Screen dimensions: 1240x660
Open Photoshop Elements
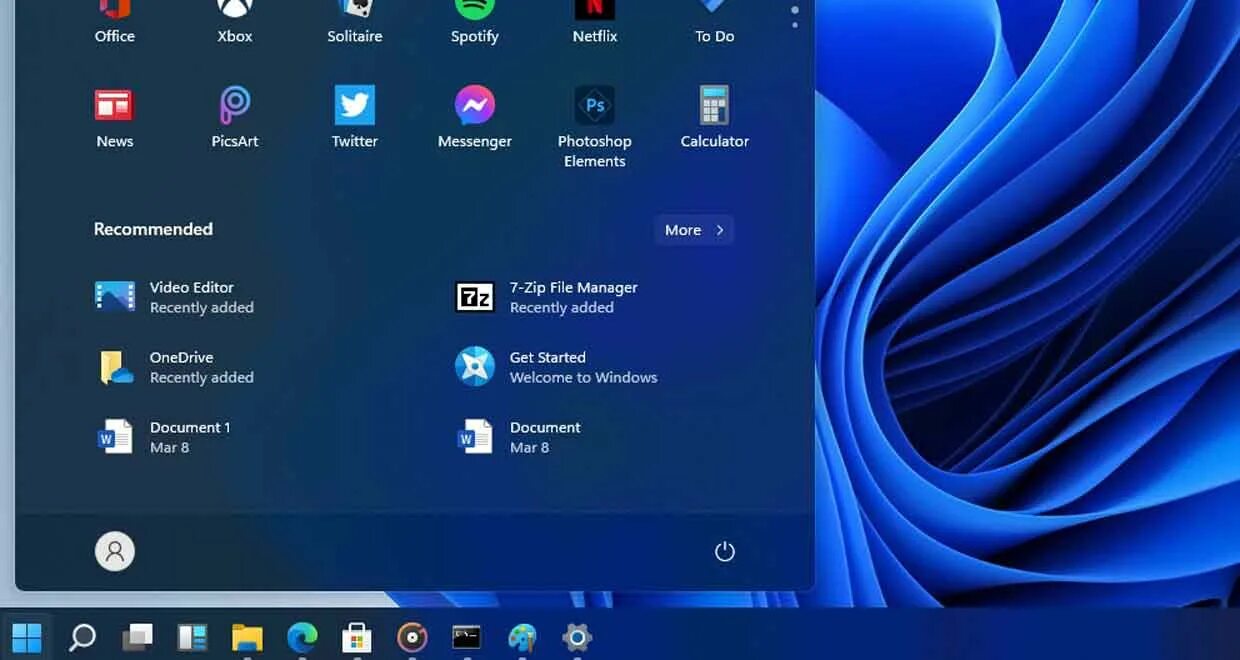pyautogui.click(x=595, y=127)
